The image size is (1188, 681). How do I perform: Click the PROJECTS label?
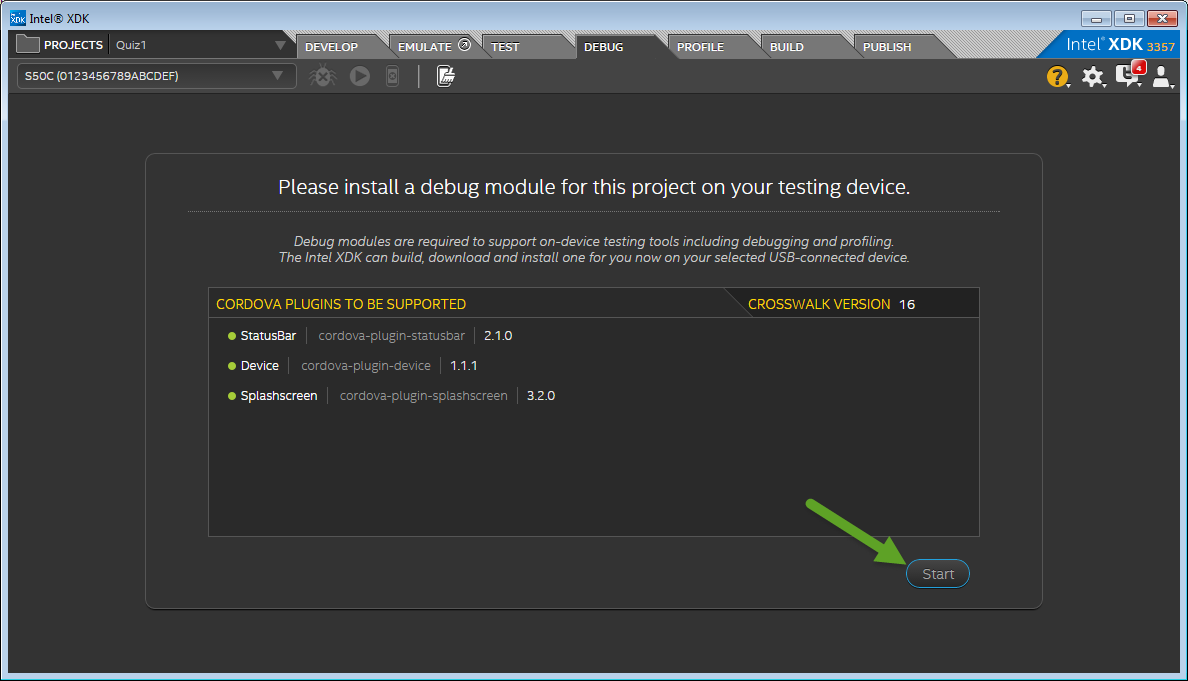[73, 45]
